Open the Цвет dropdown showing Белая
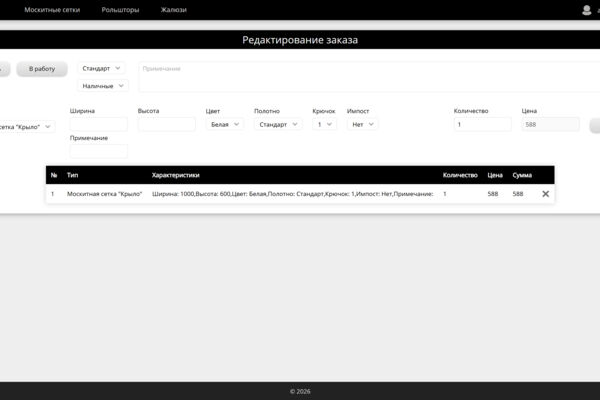The width and height of the screenshot is (600, 400). point(225,124)
